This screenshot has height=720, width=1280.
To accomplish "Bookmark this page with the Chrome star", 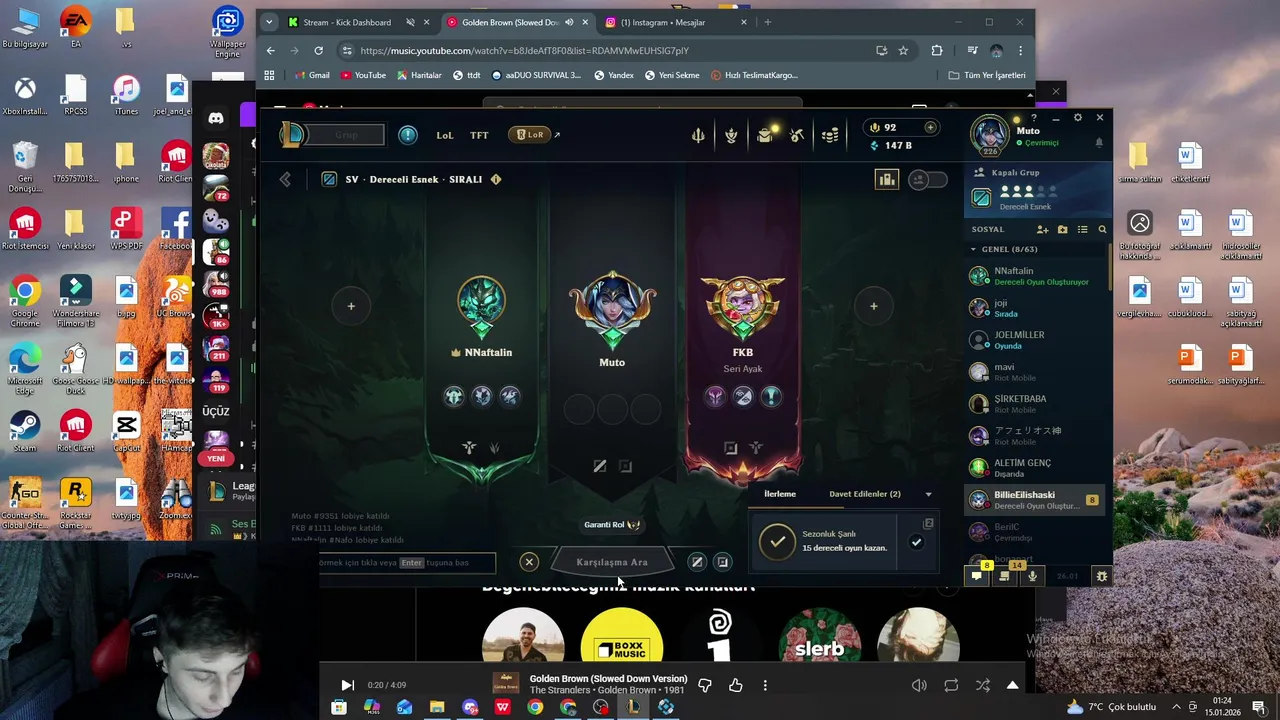I will click(903, 50).
